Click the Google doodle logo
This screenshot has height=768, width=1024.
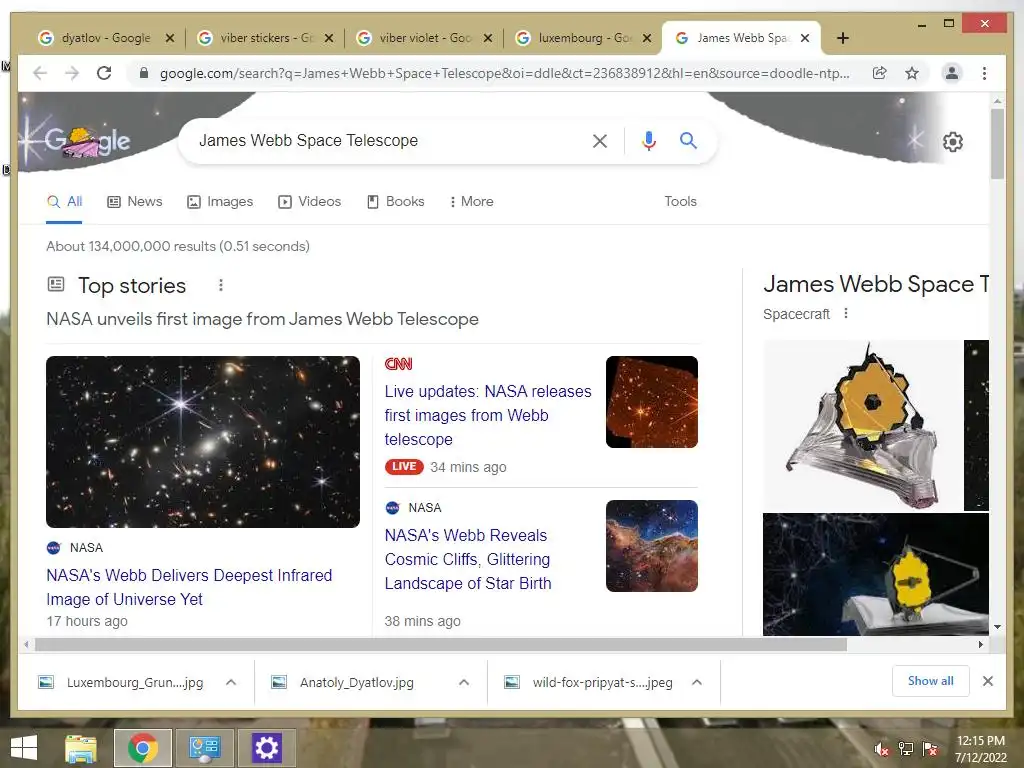[88, 141]
